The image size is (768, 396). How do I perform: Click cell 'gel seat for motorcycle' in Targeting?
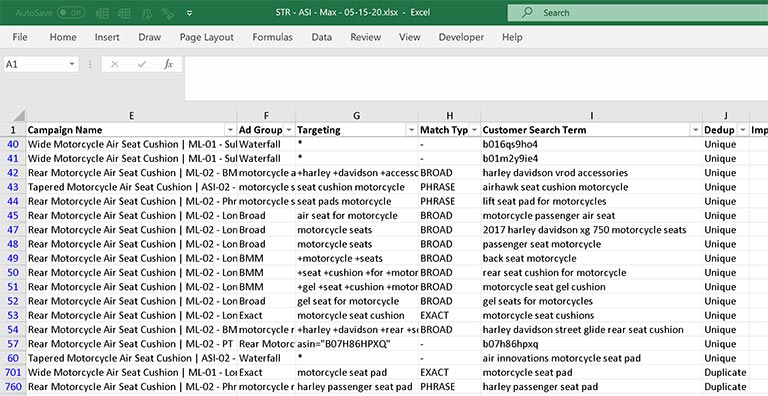(357, 301)
